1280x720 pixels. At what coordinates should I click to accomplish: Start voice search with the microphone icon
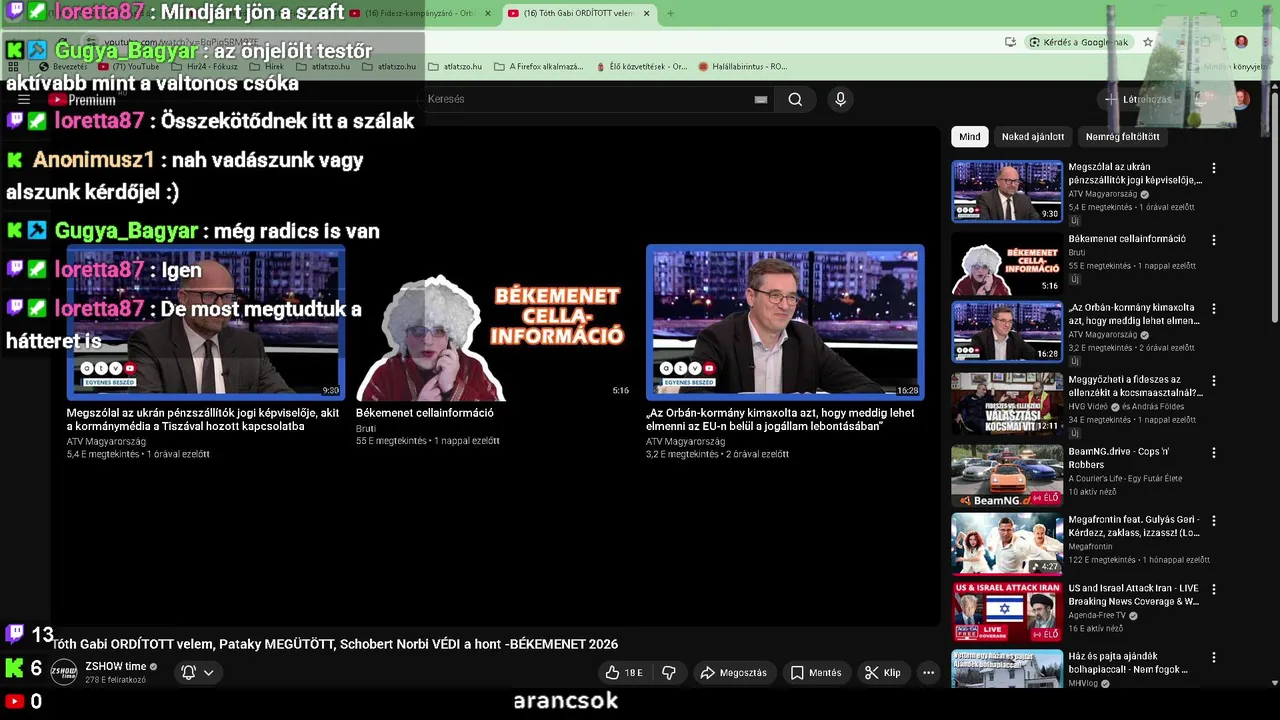point(840,99)
